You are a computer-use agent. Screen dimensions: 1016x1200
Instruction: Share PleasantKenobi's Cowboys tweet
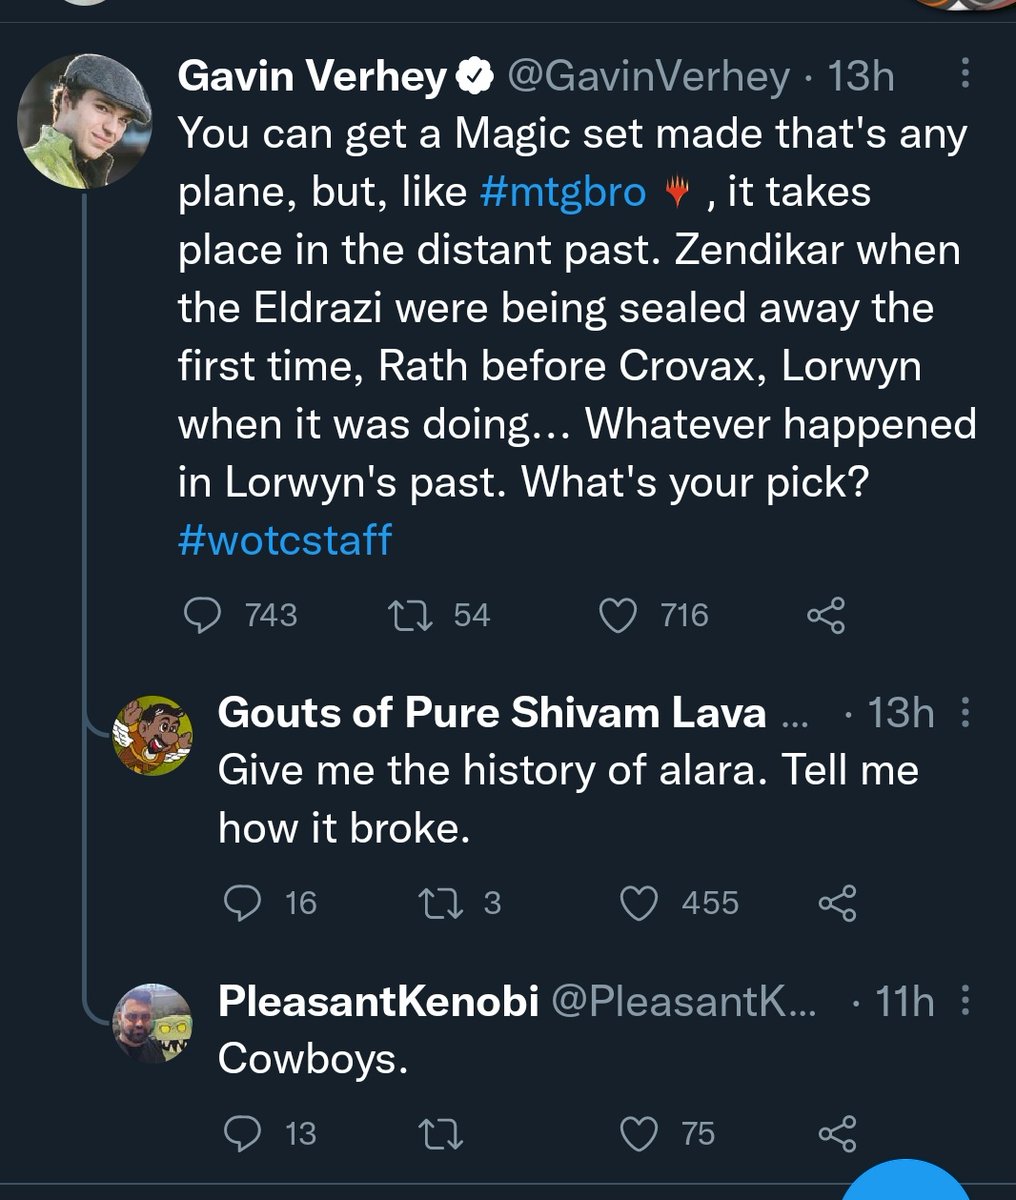[x=837, y=1133]
